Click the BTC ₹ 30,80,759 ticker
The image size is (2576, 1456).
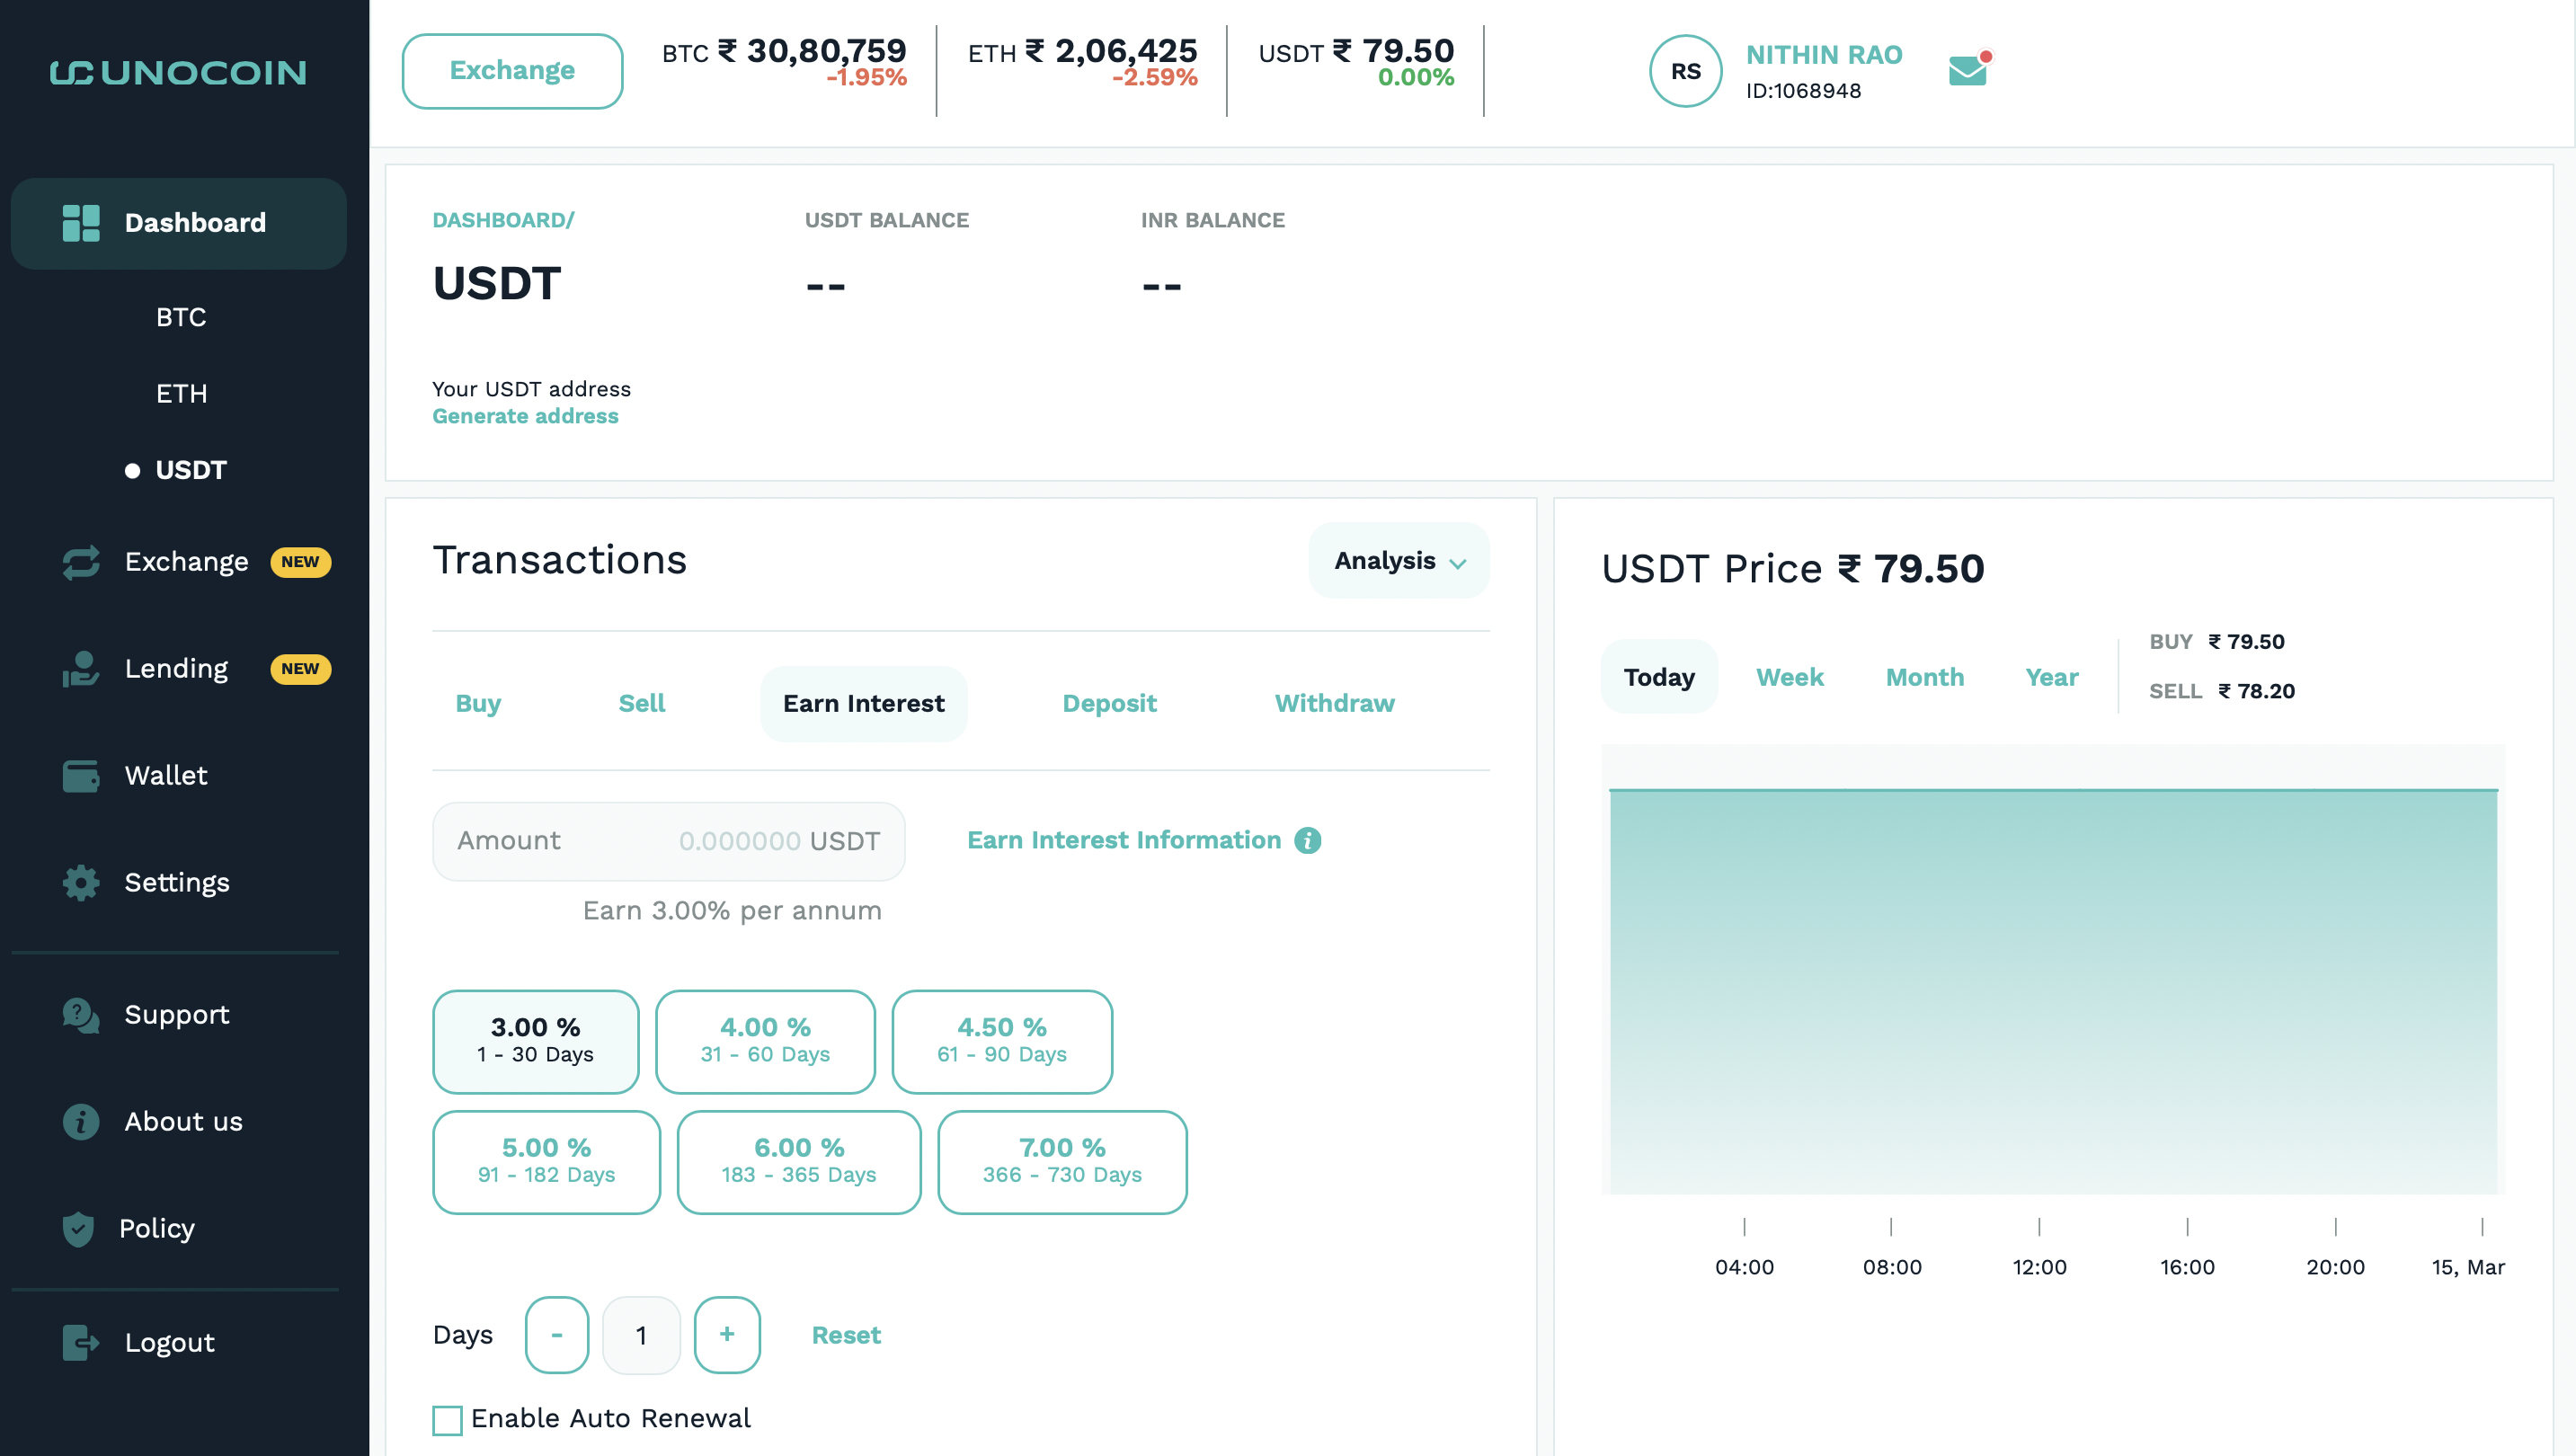(784, 62)
